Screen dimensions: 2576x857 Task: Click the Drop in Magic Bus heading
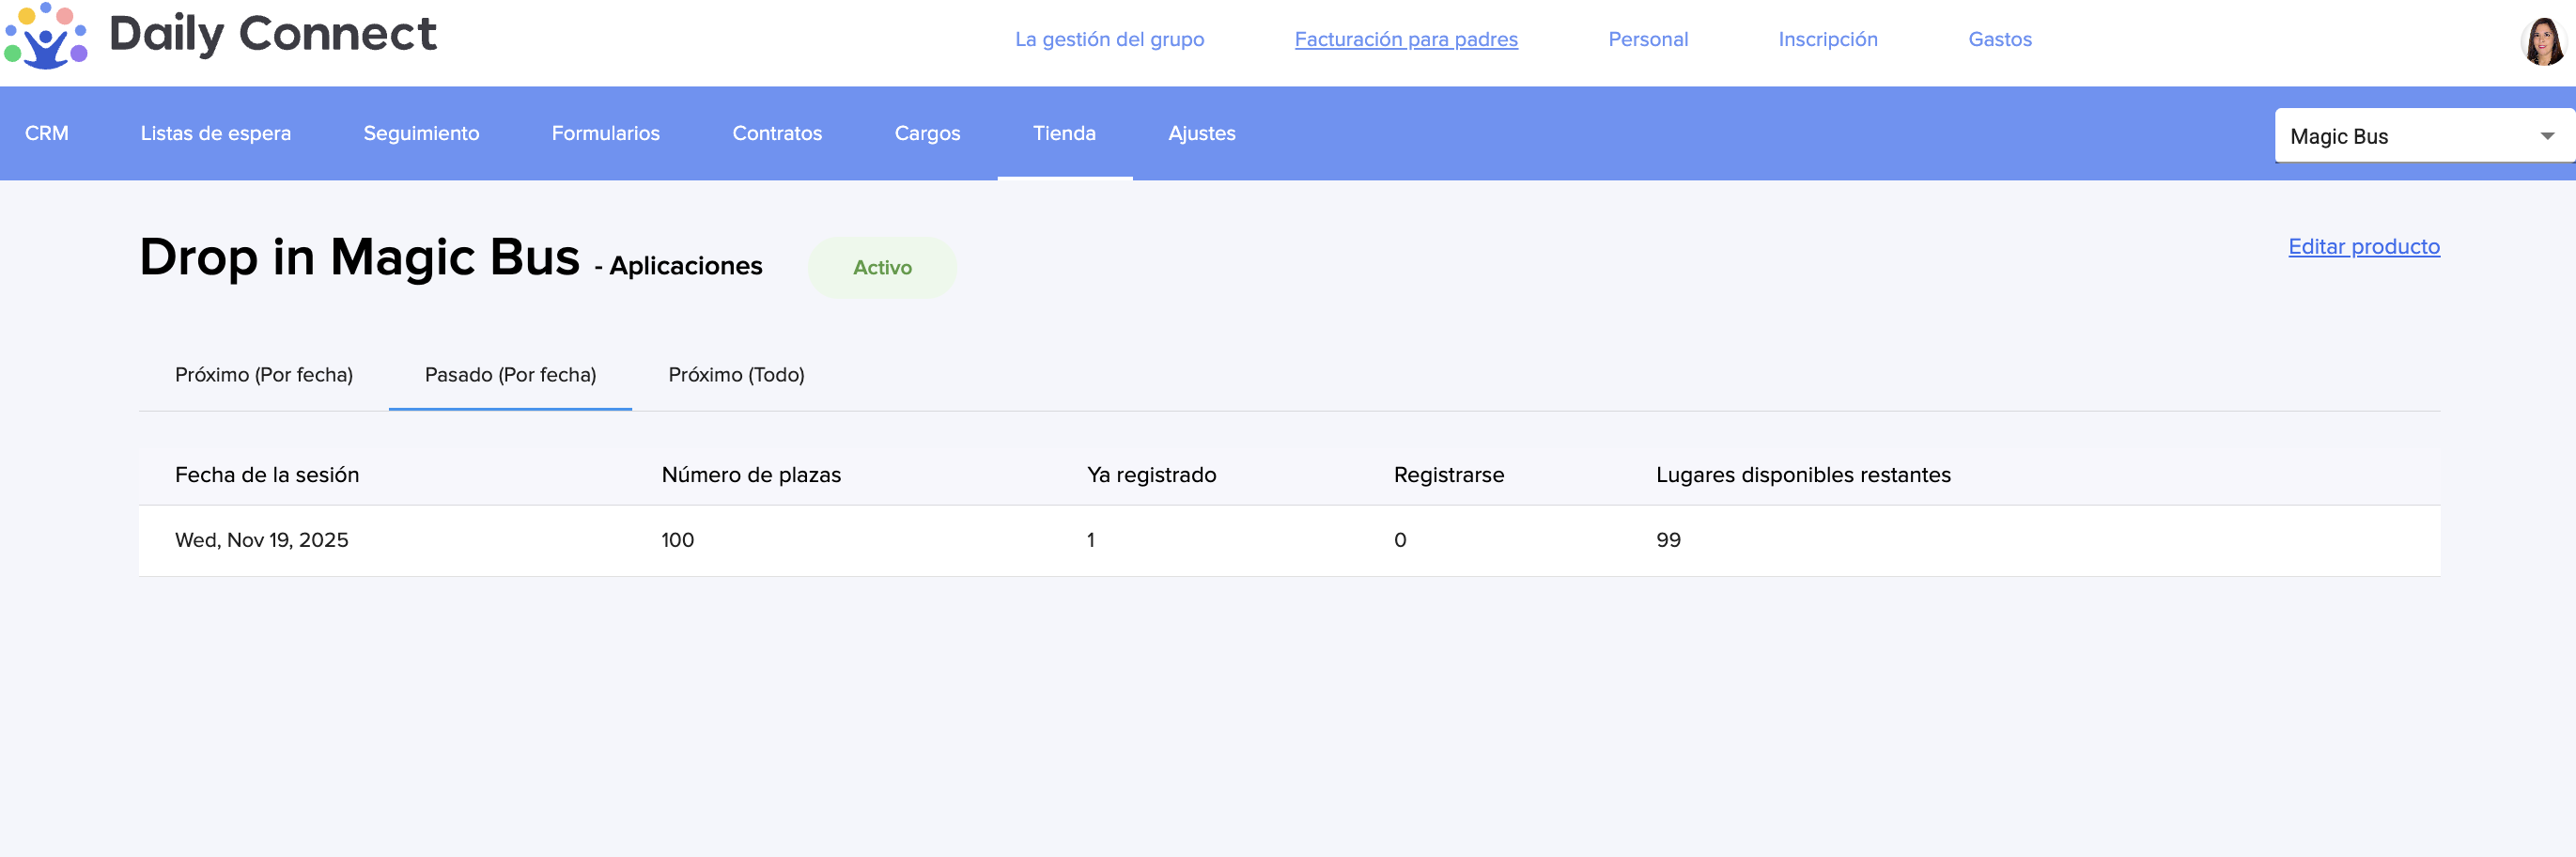[x=359, y=258]
